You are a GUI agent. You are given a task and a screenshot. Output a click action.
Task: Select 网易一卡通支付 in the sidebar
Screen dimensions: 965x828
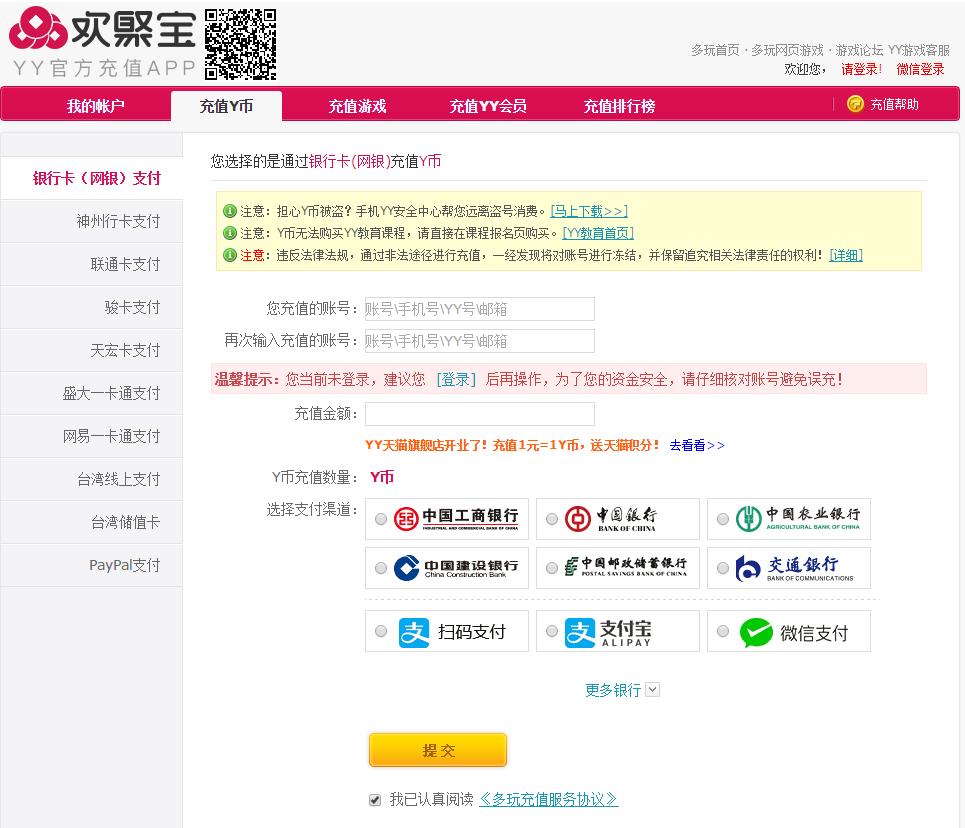click(92, 436)
